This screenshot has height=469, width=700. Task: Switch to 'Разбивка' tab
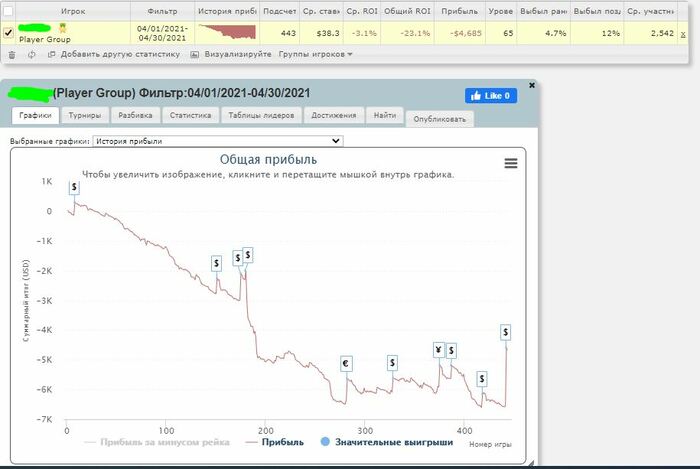[x=135, y=115]
